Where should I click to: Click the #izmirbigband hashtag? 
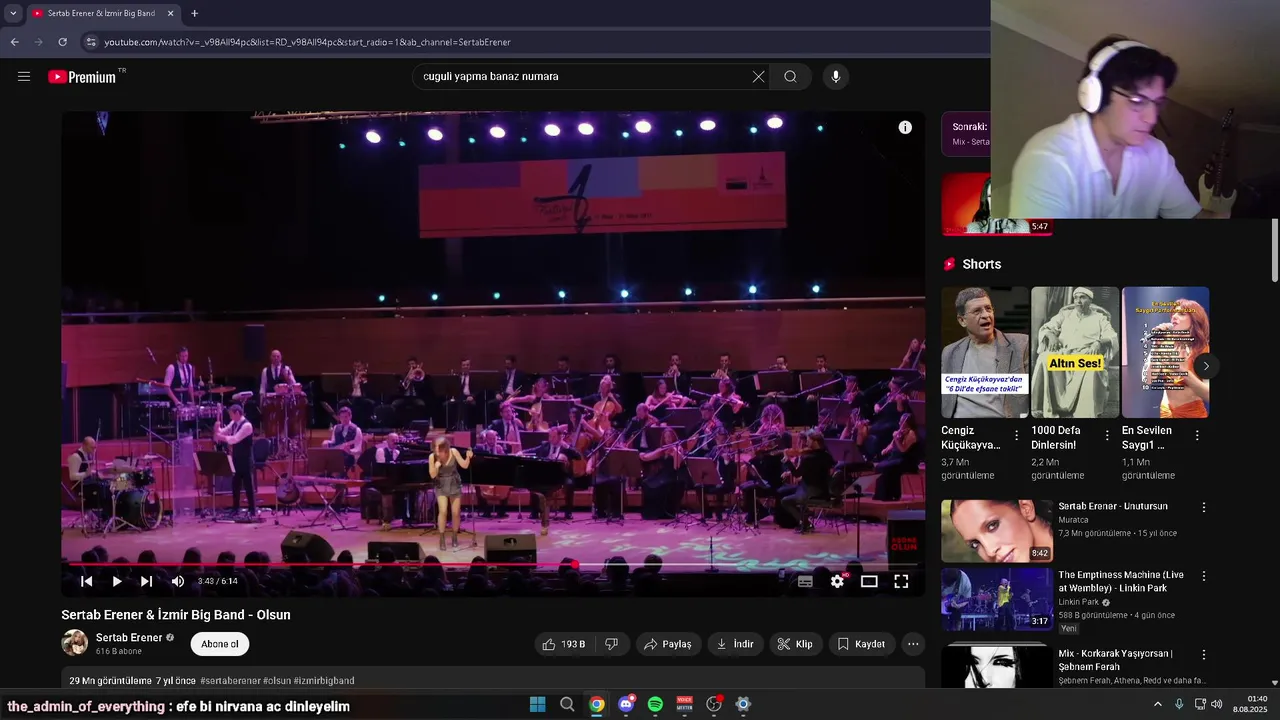tap(324, 681)
